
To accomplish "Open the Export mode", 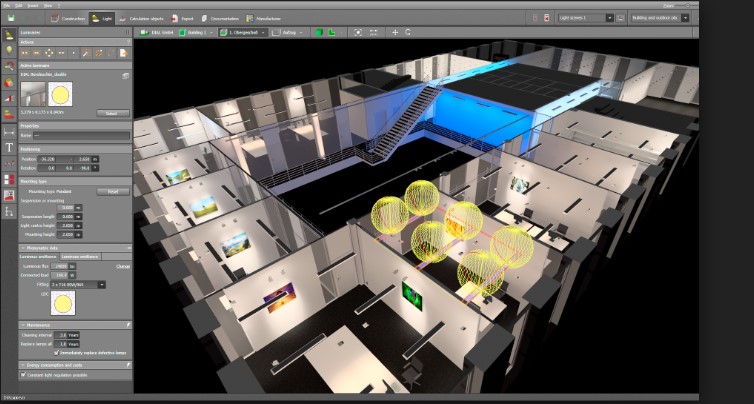I will tap(182, 18).
